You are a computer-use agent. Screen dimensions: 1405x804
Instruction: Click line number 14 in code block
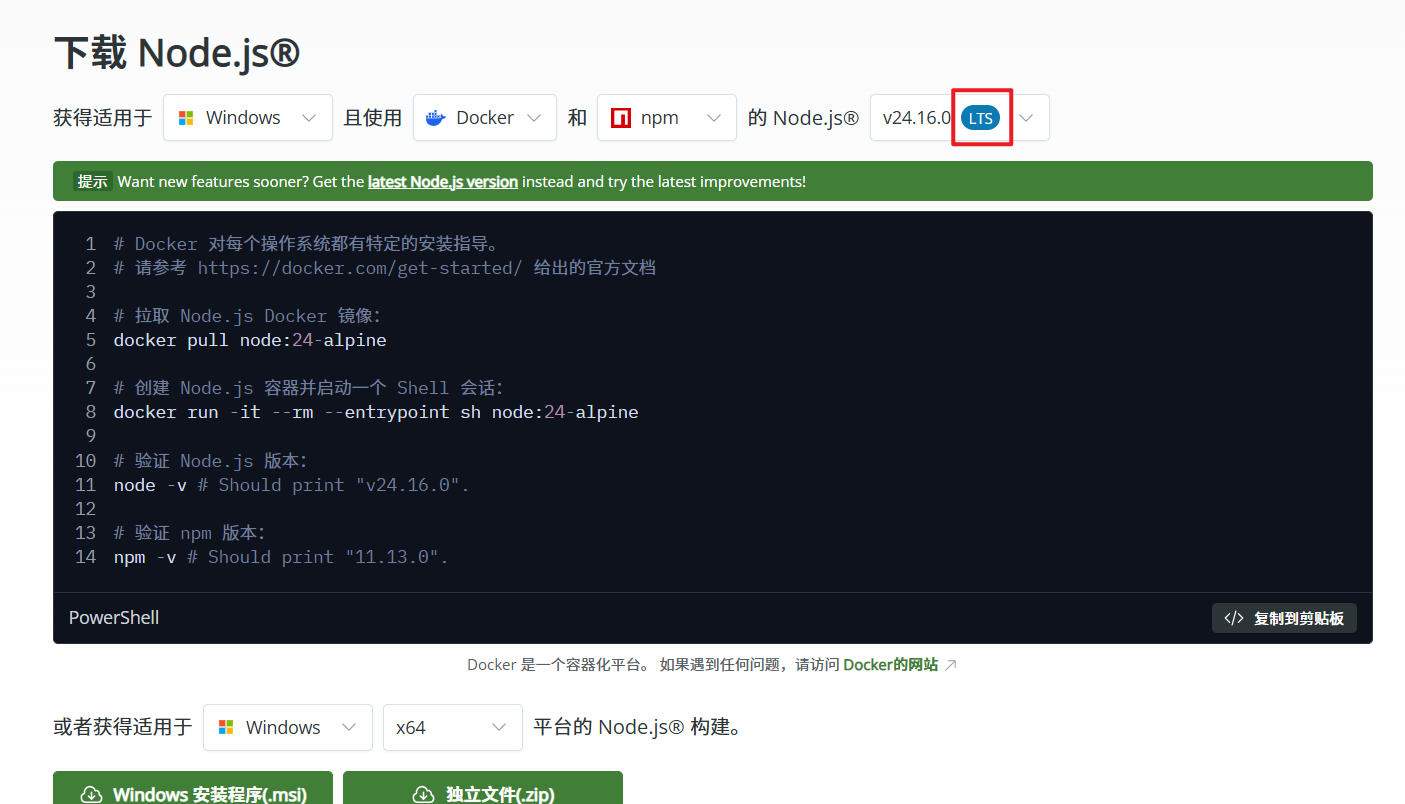(x=86, y=557)
